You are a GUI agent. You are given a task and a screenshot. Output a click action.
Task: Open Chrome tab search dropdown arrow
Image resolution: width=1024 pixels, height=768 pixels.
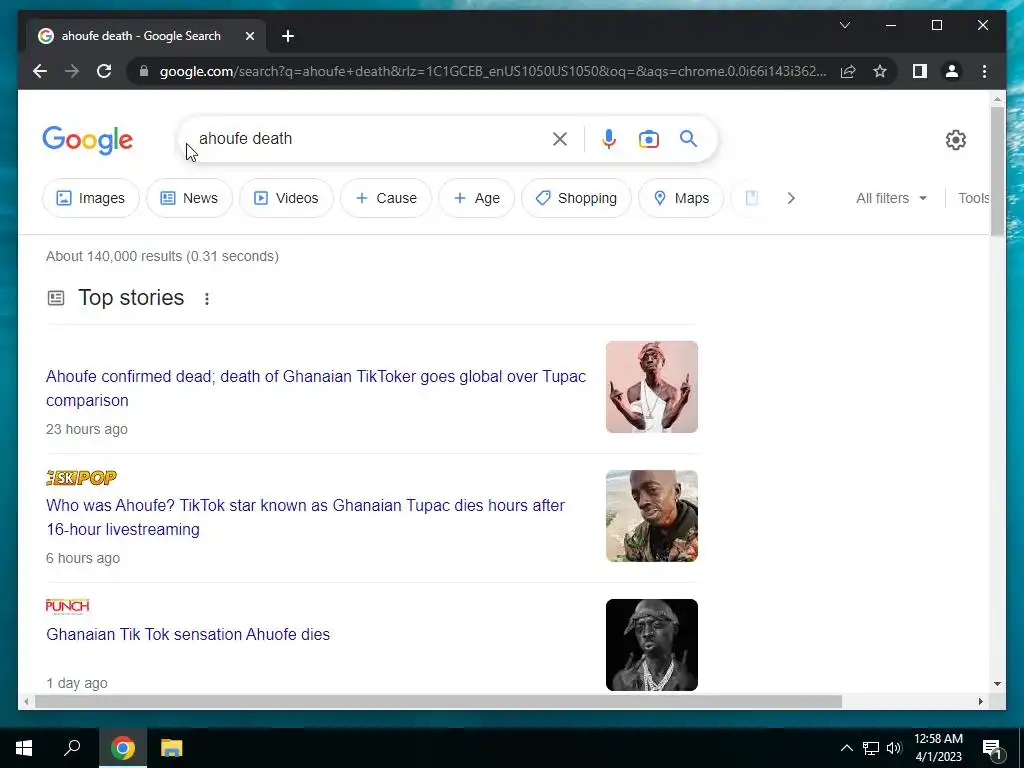[x=845, y=25]
